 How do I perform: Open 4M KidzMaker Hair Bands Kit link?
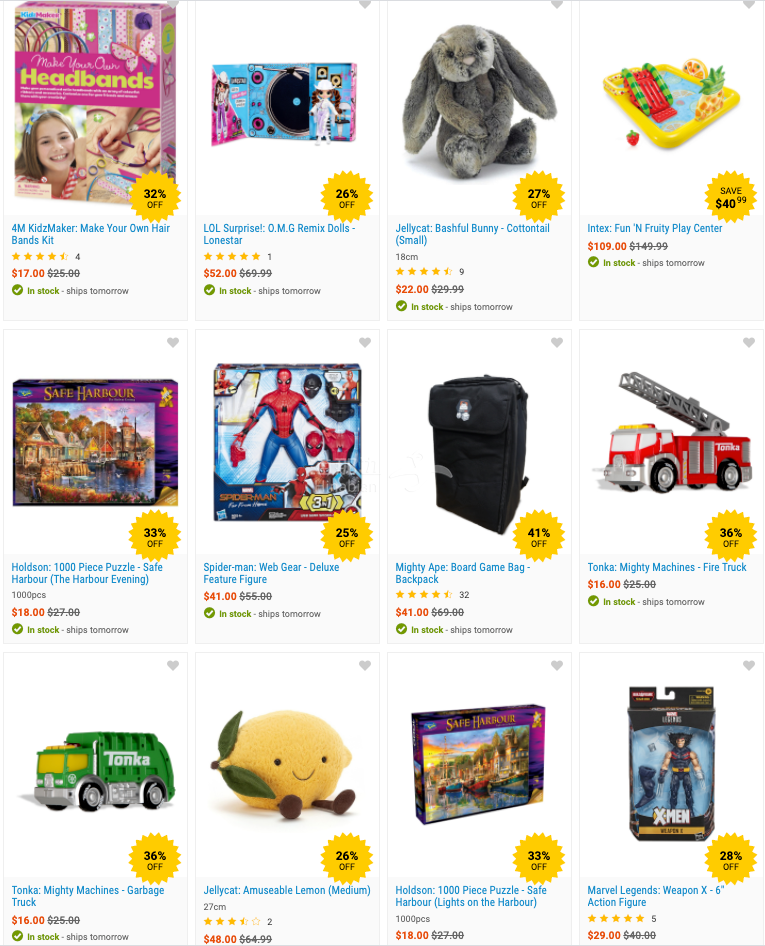tap(90, 234)
